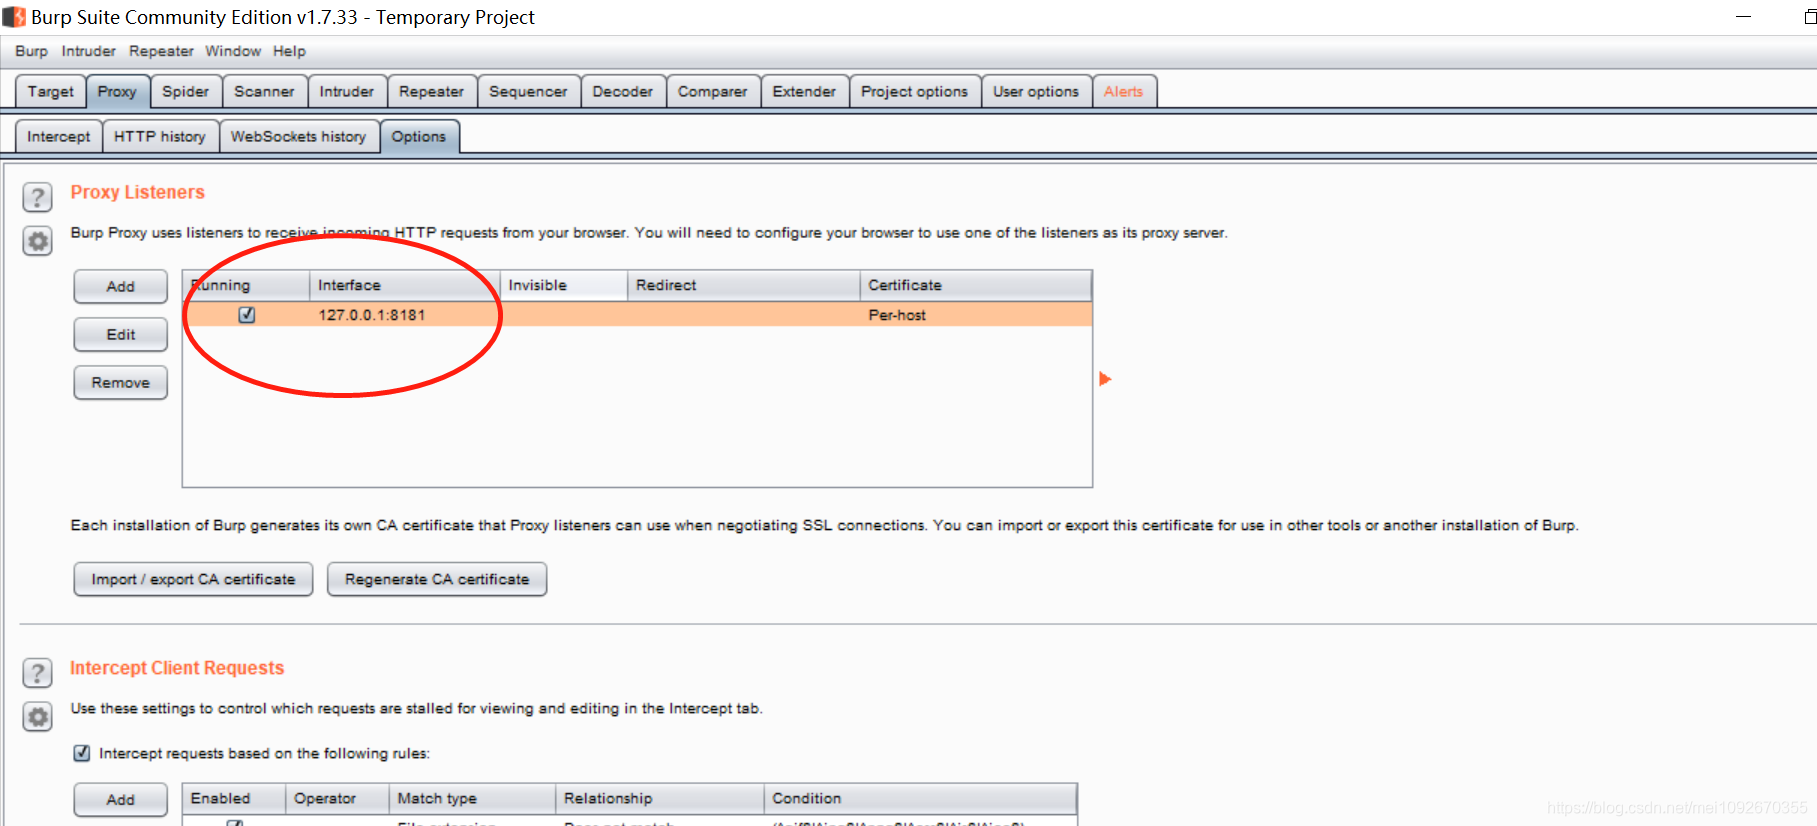Add a new proxy listener
The height and width of the screenshot is (826, 1817).
(120, 286)
